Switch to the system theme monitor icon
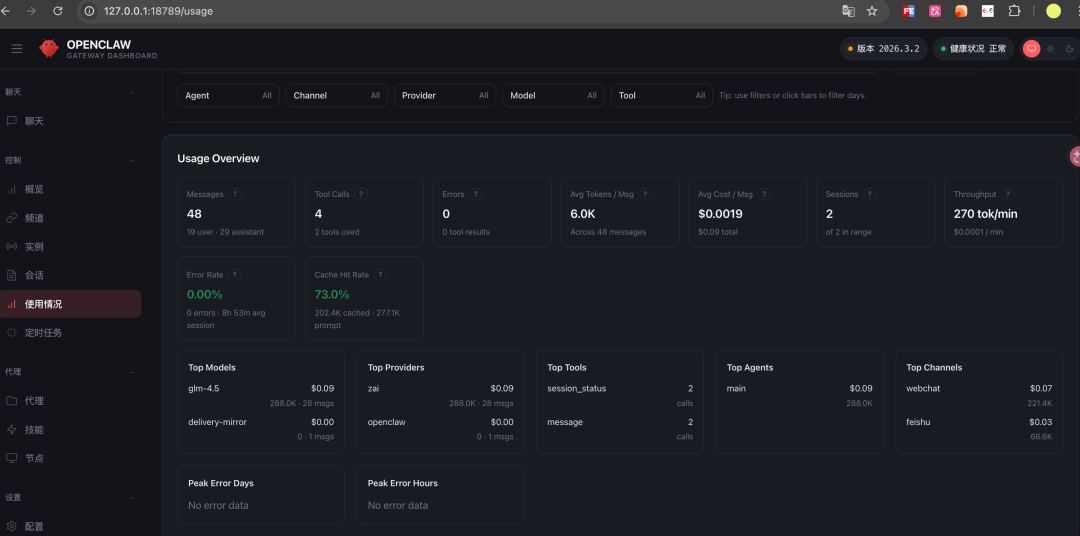The image size is (1080, 536). tap(1031, 49)
